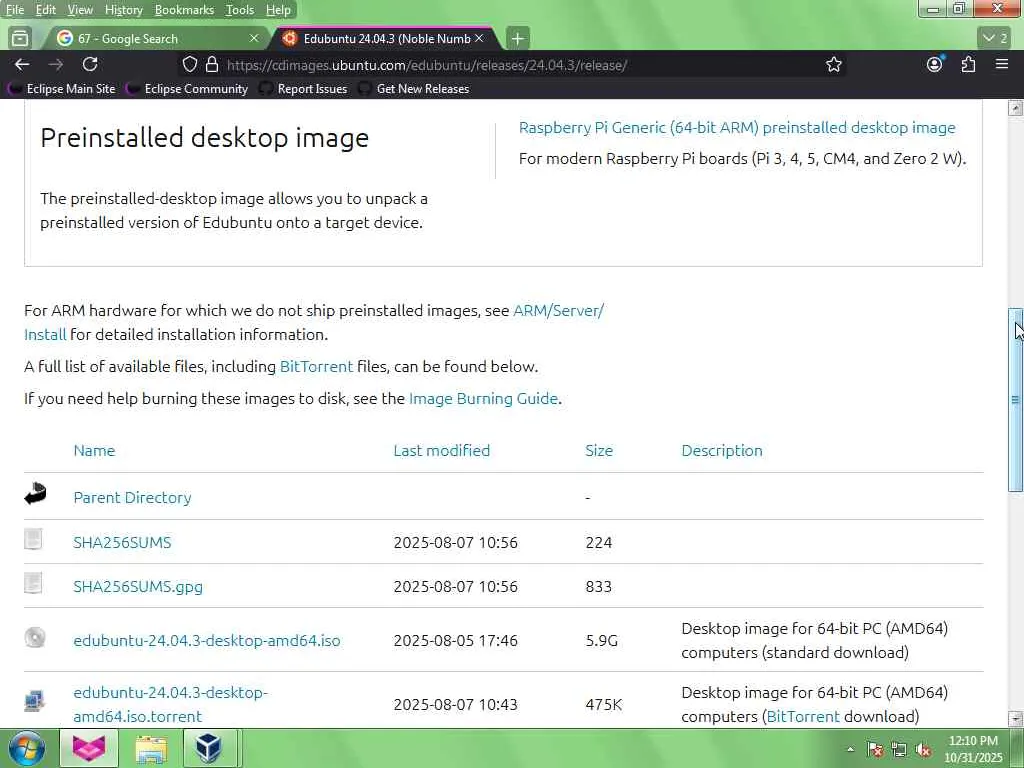Open the clock showing 12:10 PM
Screen dimensions: 1024x768
tap(973, 749)
